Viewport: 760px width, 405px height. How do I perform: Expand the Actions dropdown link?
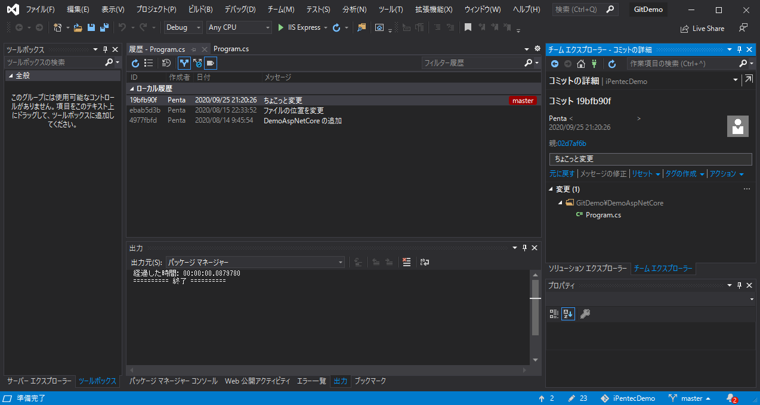click(727, 174)
